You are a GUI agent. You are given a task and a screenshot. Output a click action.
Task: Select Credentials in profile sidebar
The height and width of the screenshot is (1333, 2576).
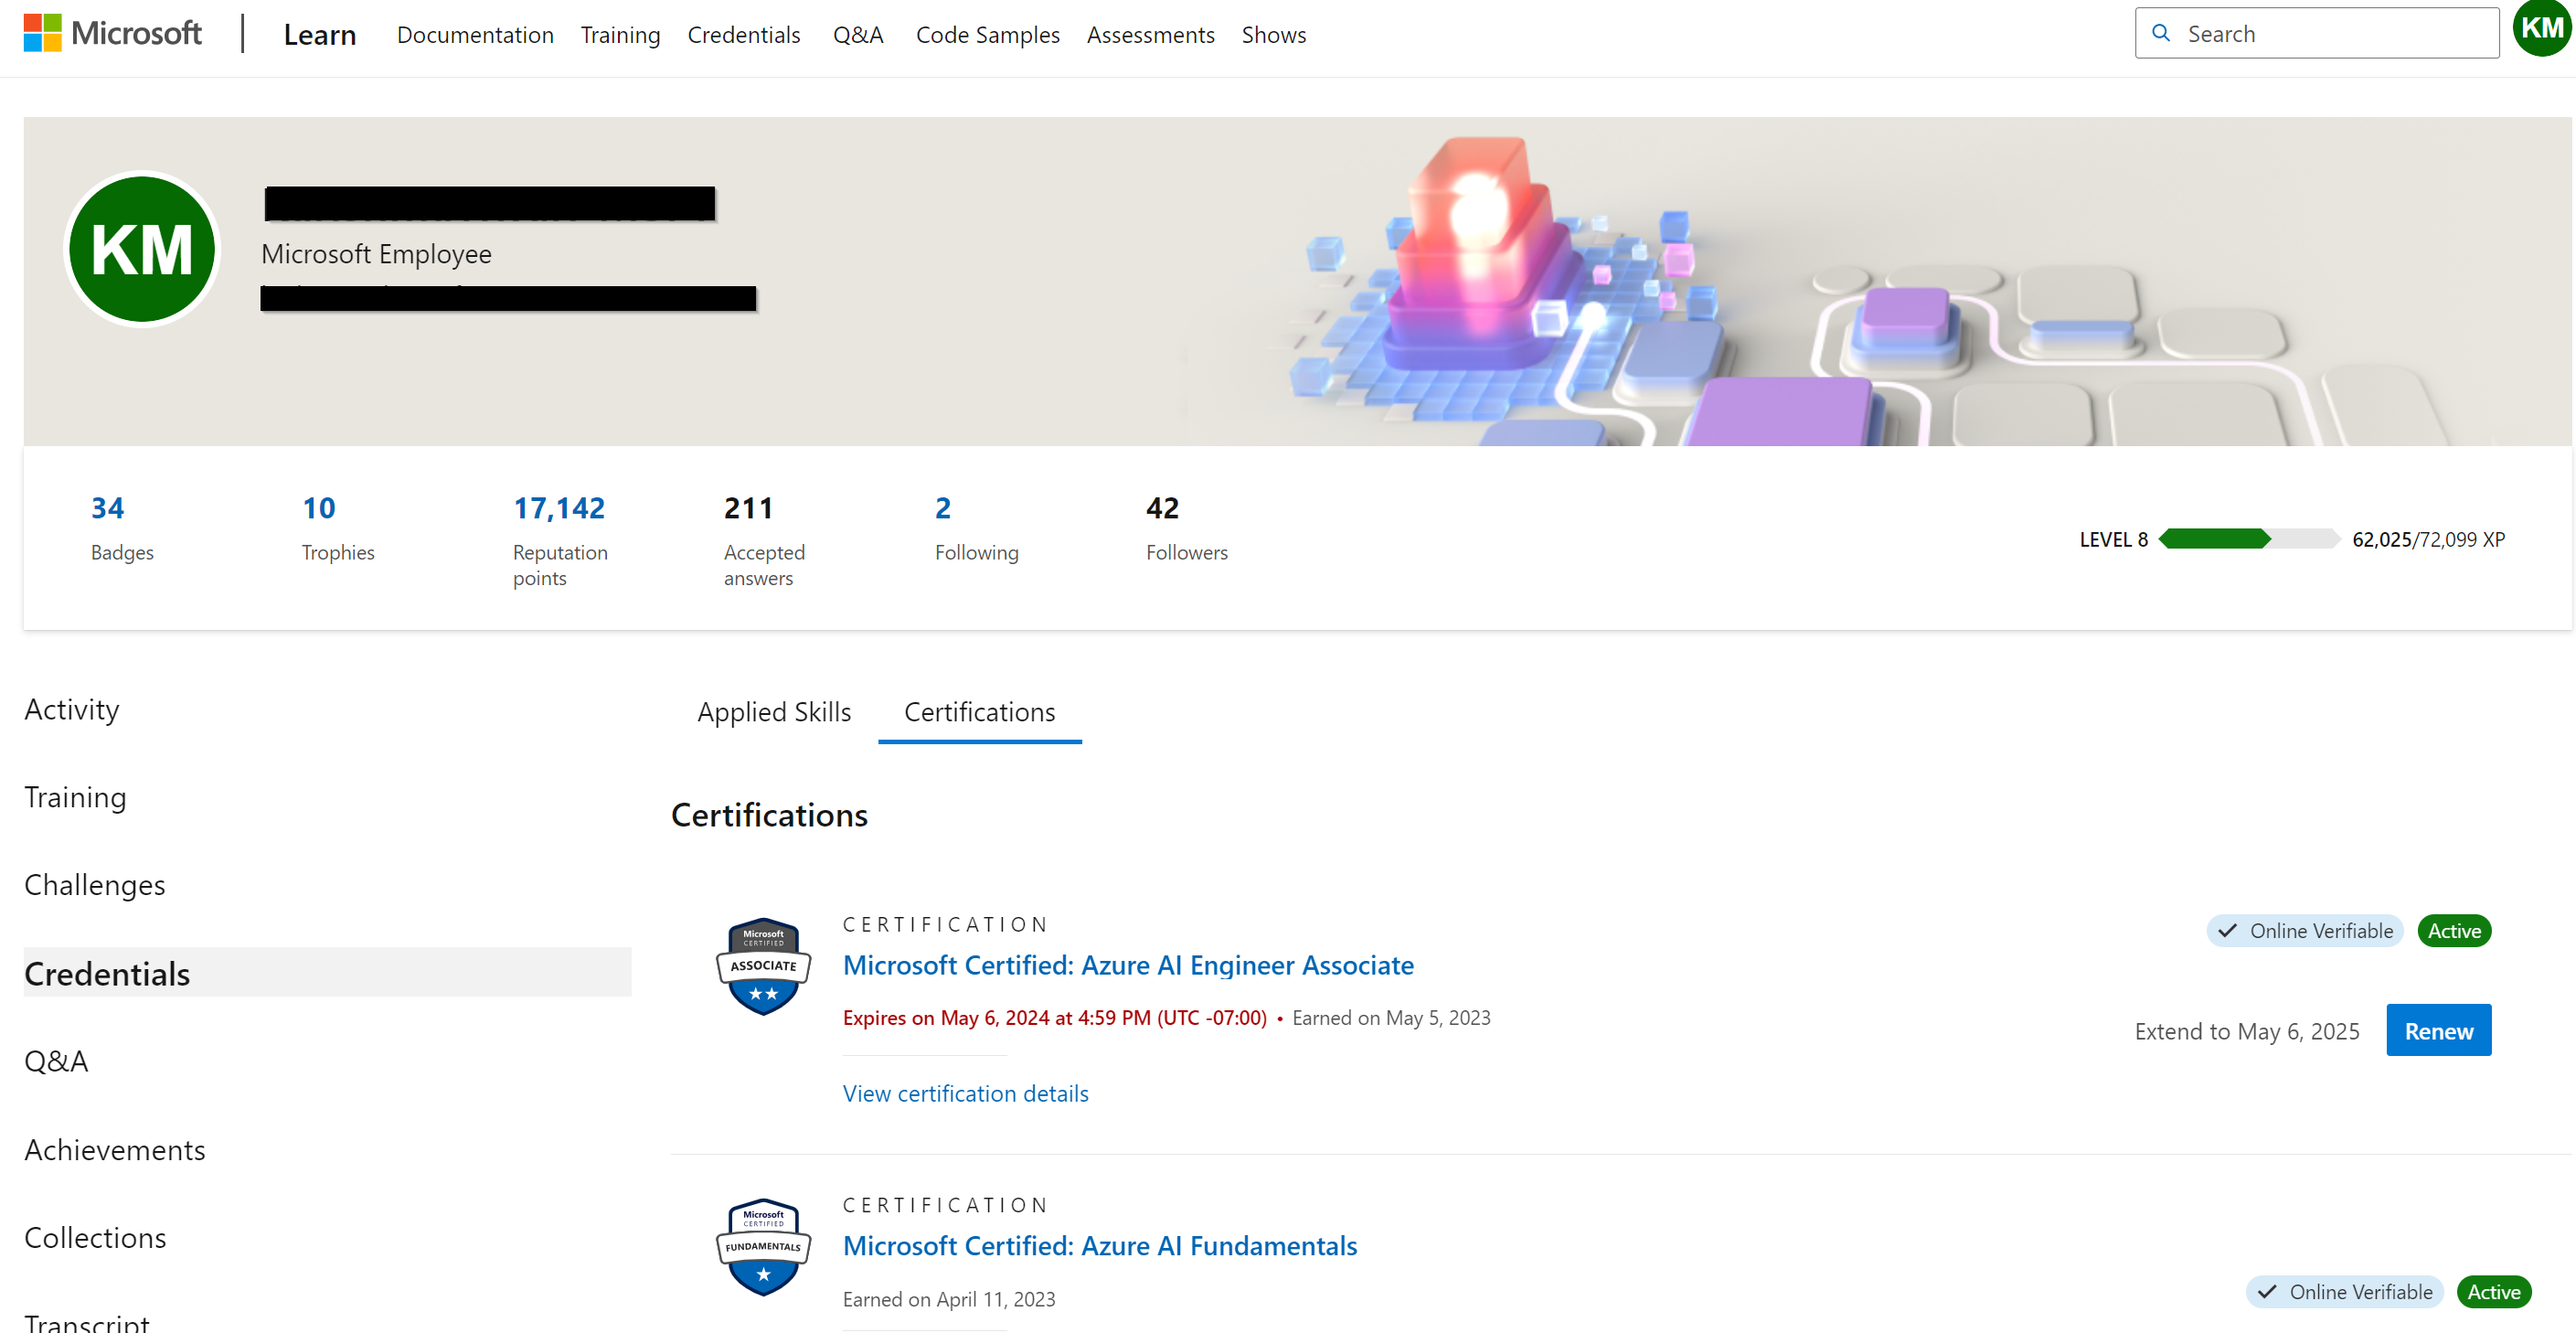[x=327, y=972]
